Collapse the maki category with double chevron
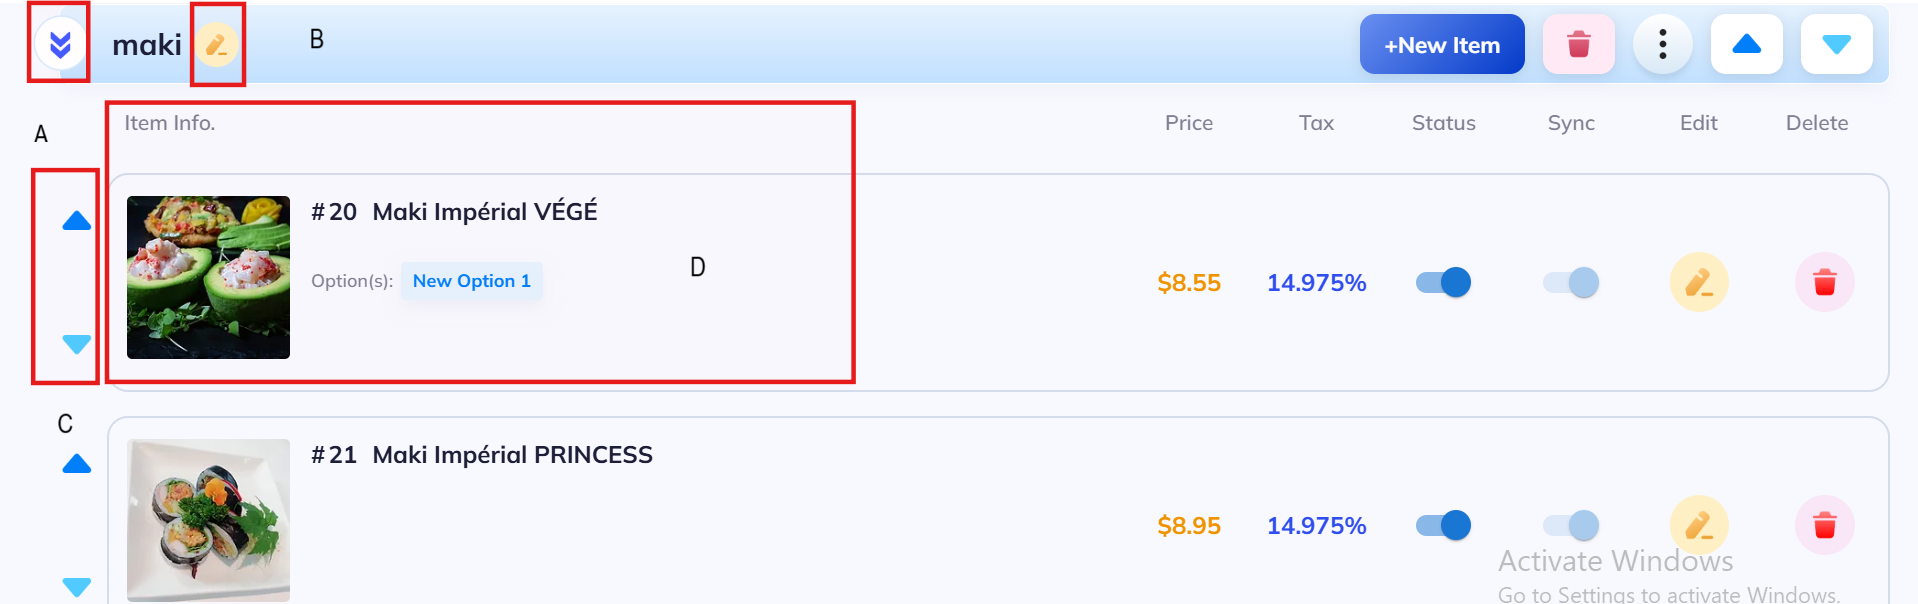This screenshot has height=604, width=1918. [x=60, y=44]
